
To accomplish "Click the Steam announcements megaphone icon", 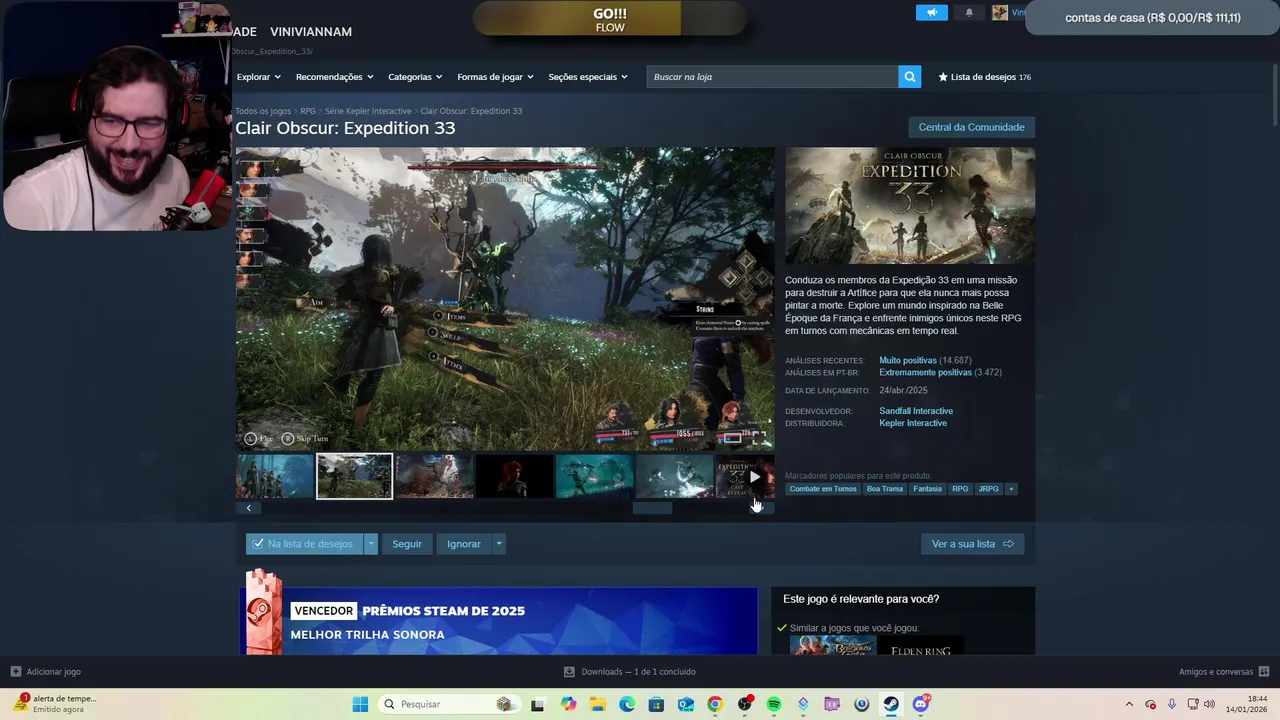I will (931, 13).
